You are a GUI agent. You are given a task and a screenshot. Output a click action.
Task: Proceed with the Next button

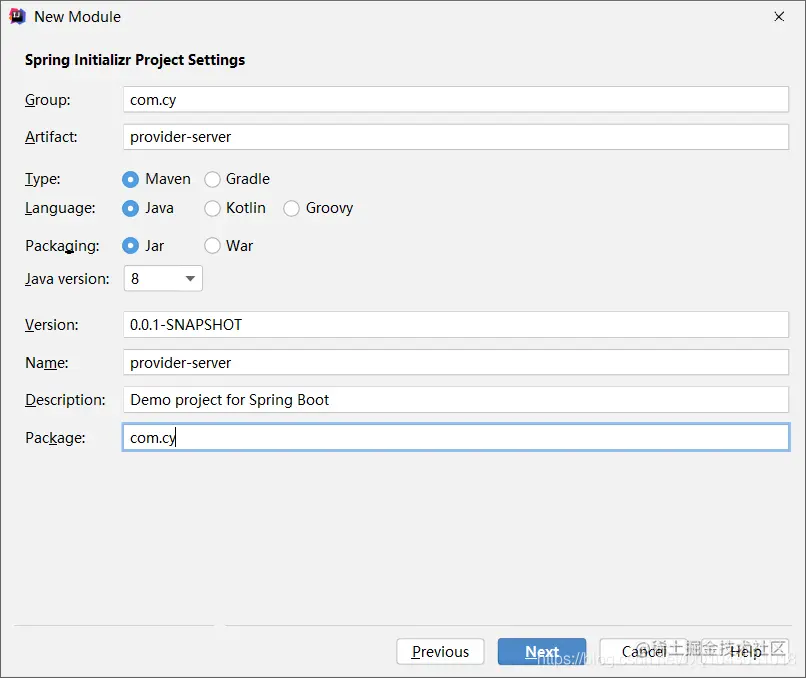[542, 652]
